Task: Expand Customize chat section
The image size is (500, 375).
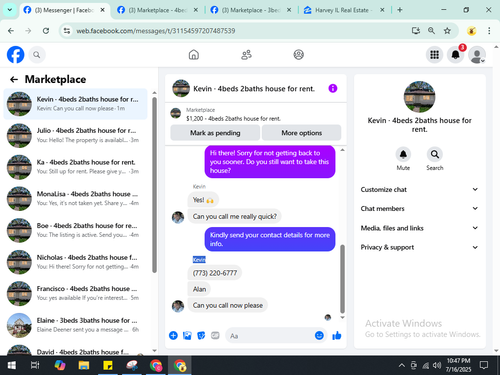Action: click(x=419, y=189)
